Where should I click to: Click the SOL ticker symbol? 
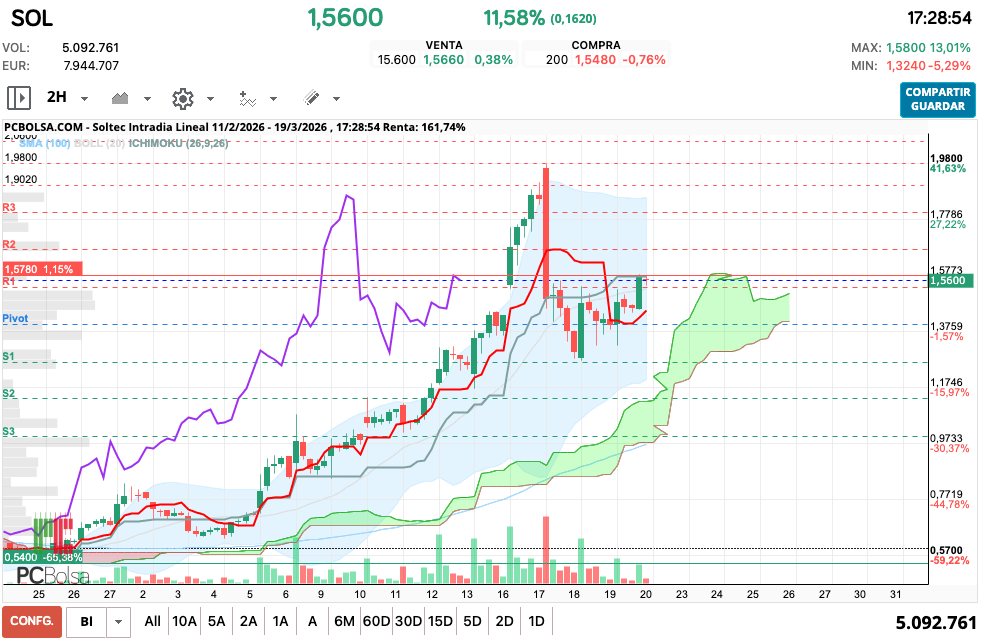32,18
